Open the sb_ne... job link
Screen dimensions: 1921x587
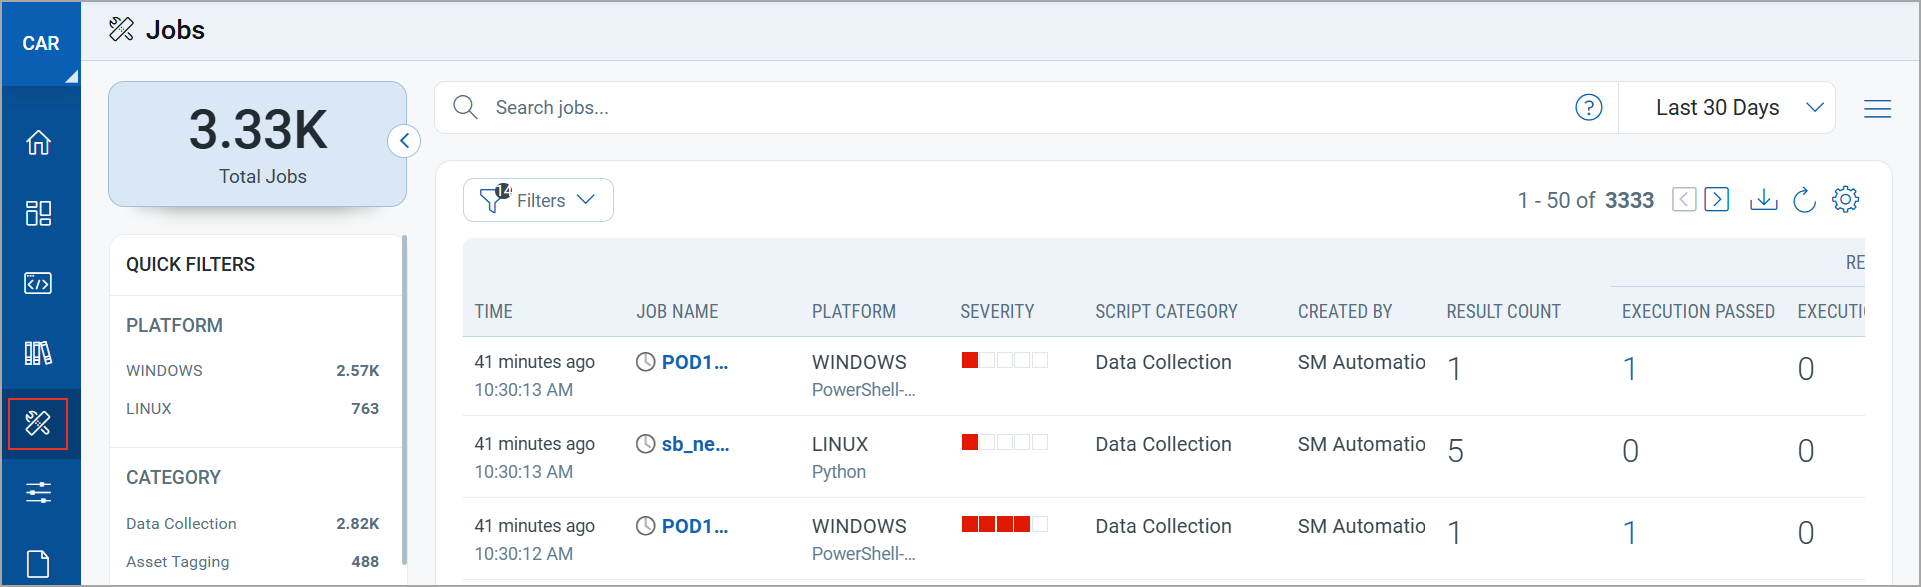[695, 444]
